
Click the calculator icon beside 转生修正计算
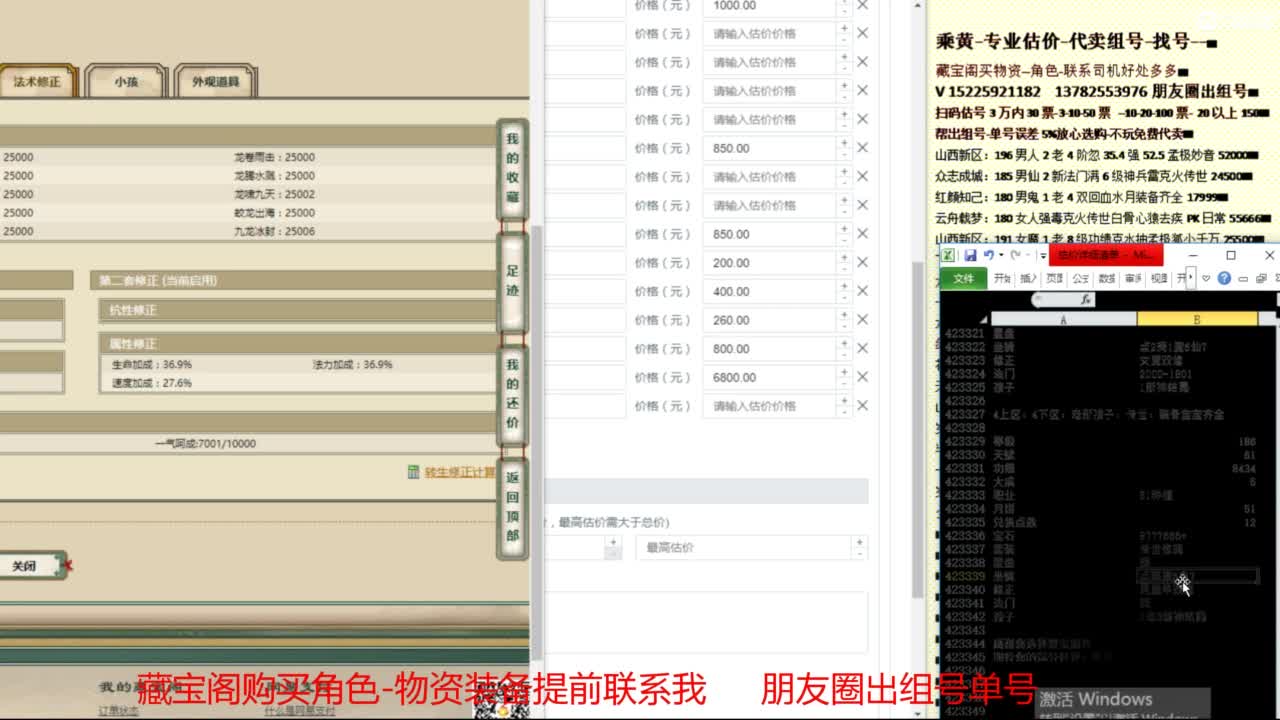[x=414, y=472]
